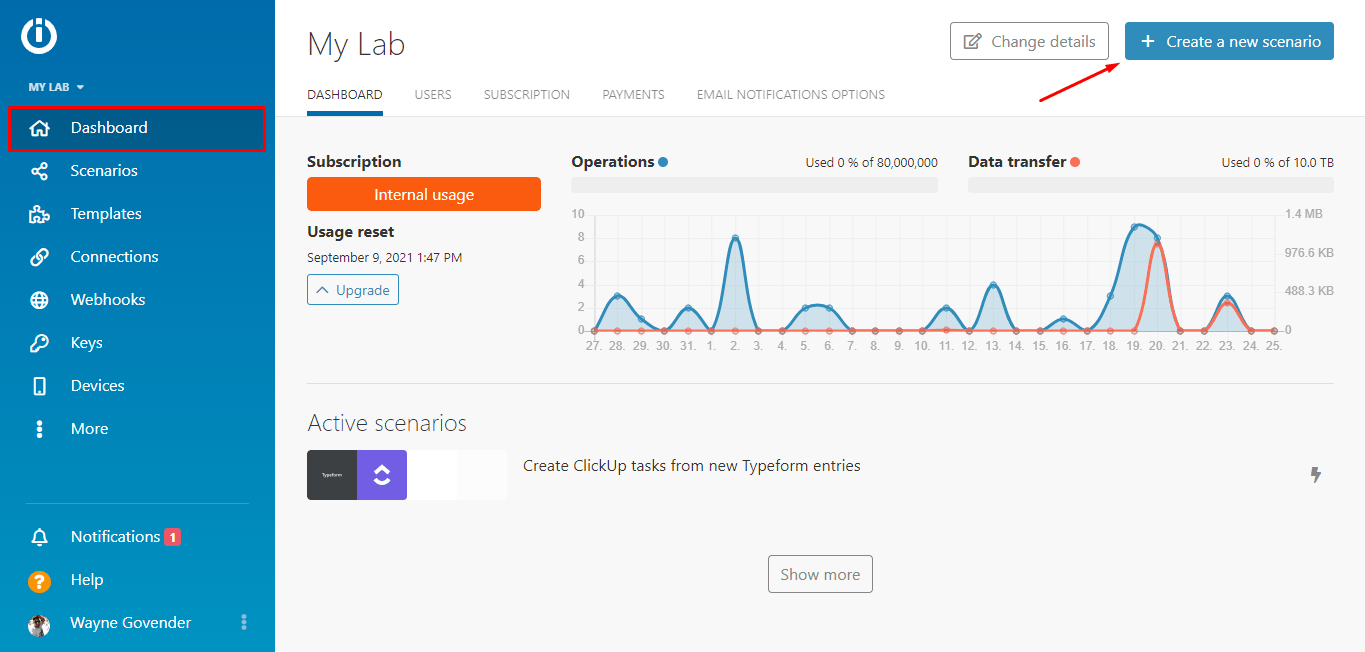Viewport: 1365px width, 652px height.
Task: Click the Integromat logo icon
Action: pos(39,36)
